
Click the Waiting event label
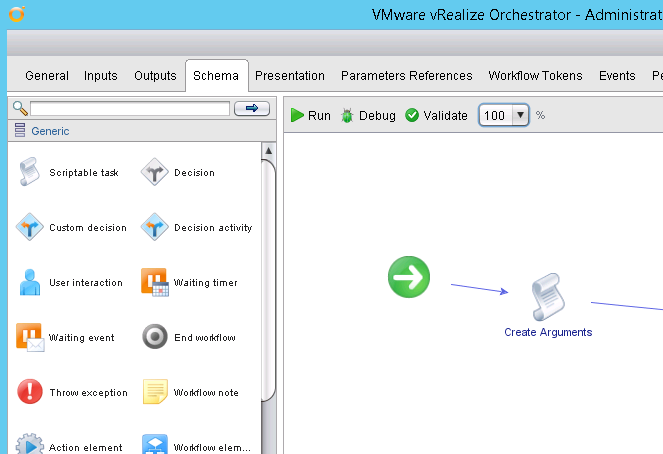[x=82, y=337]
